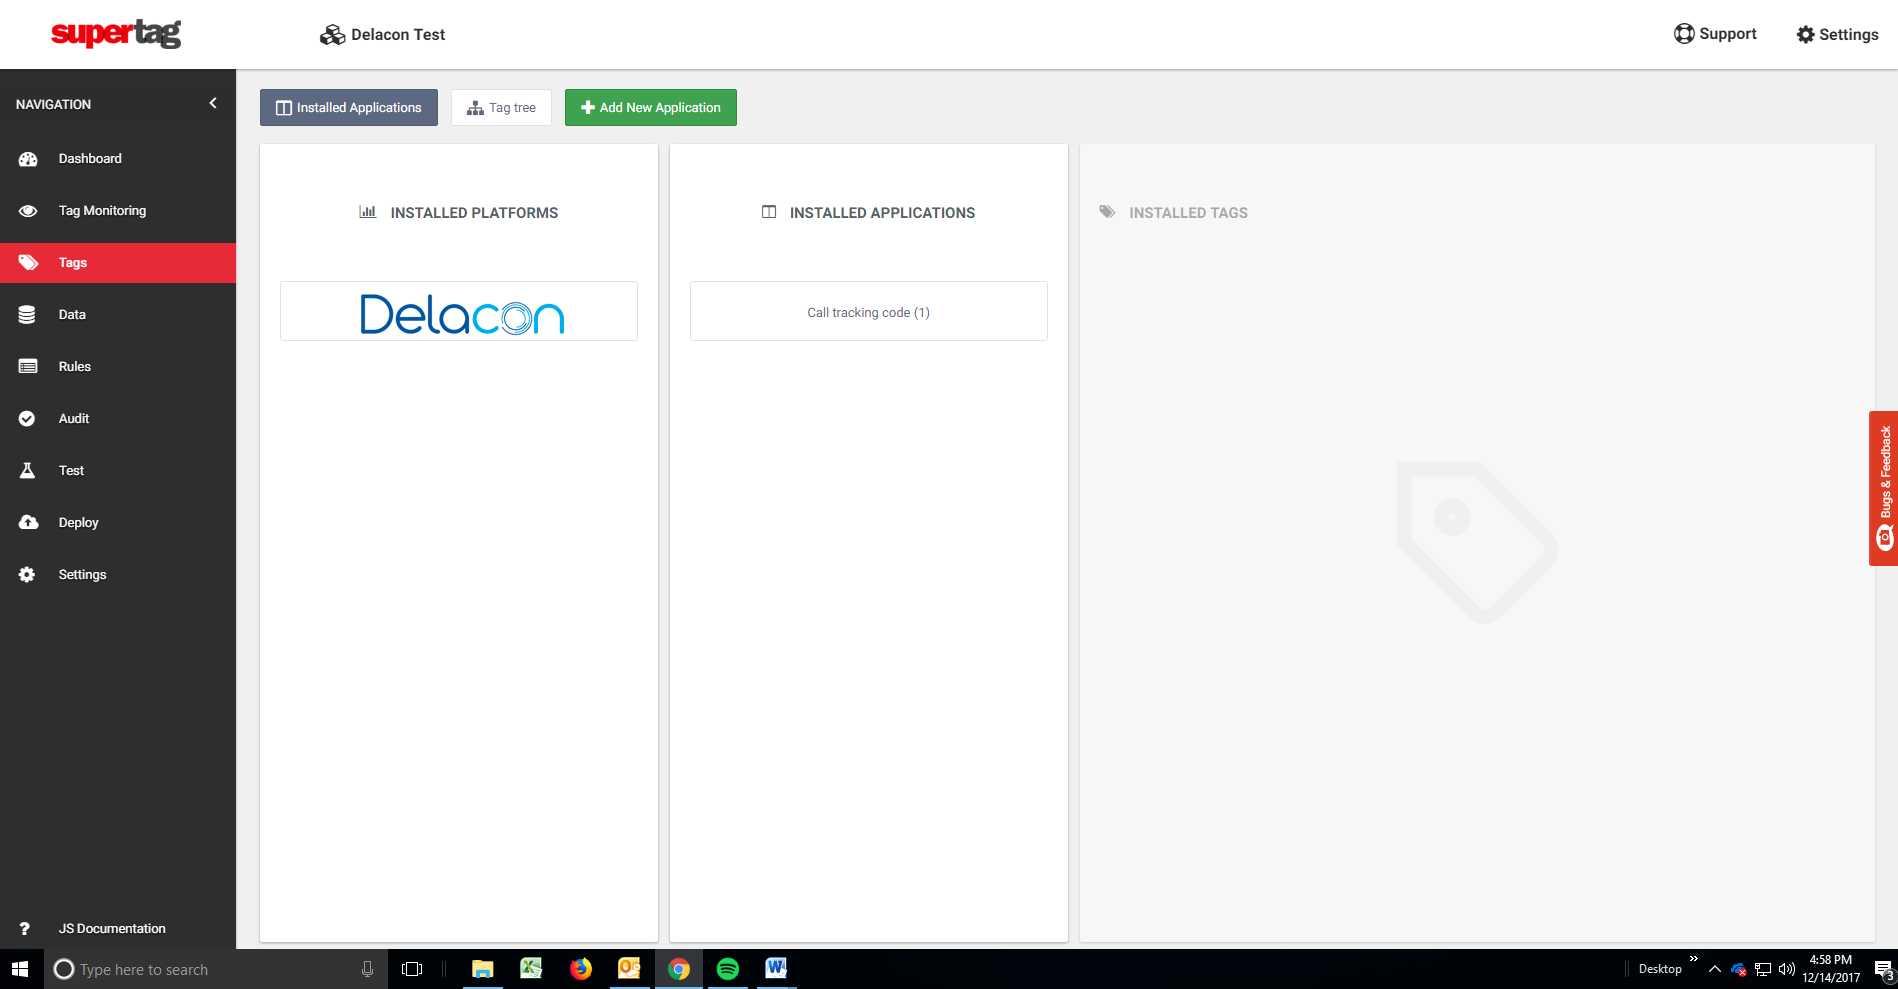This screenshot has height=989, width=1898.
Task: Open Outlook from the taskbar
Action: (x=629, y=969)
